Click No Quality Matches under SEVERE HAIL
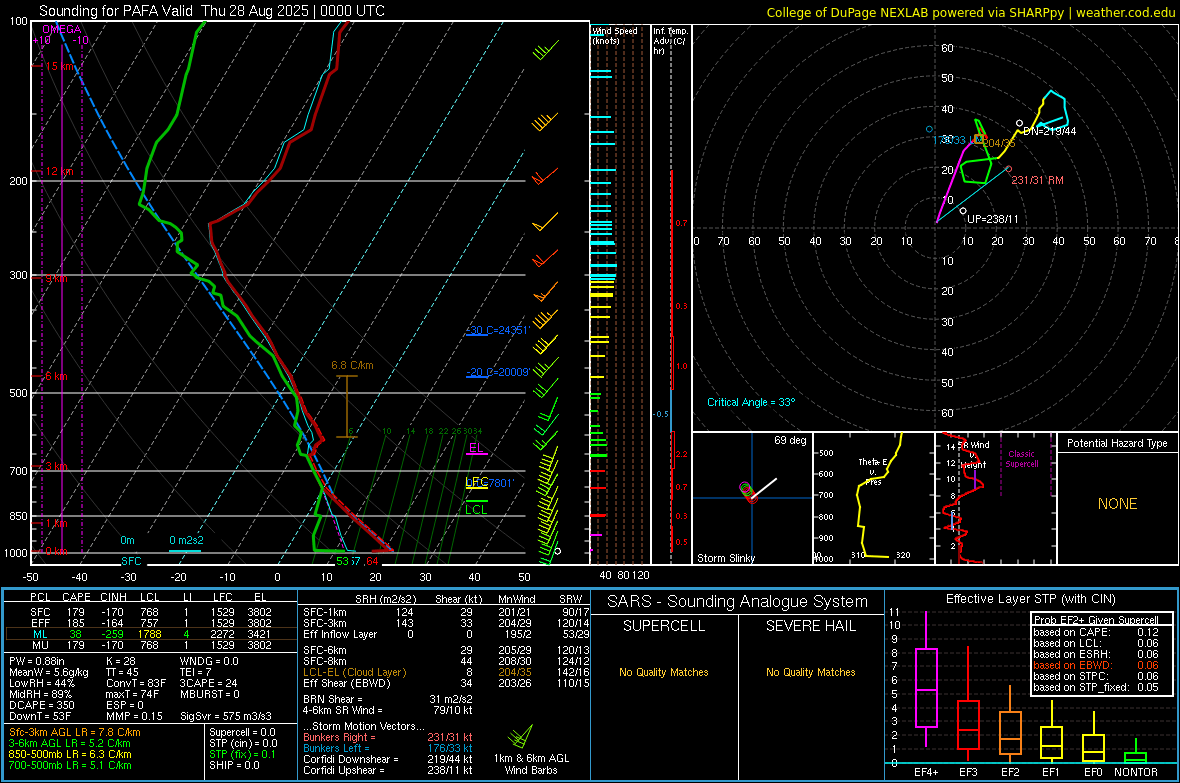 (x=810, y=672)
